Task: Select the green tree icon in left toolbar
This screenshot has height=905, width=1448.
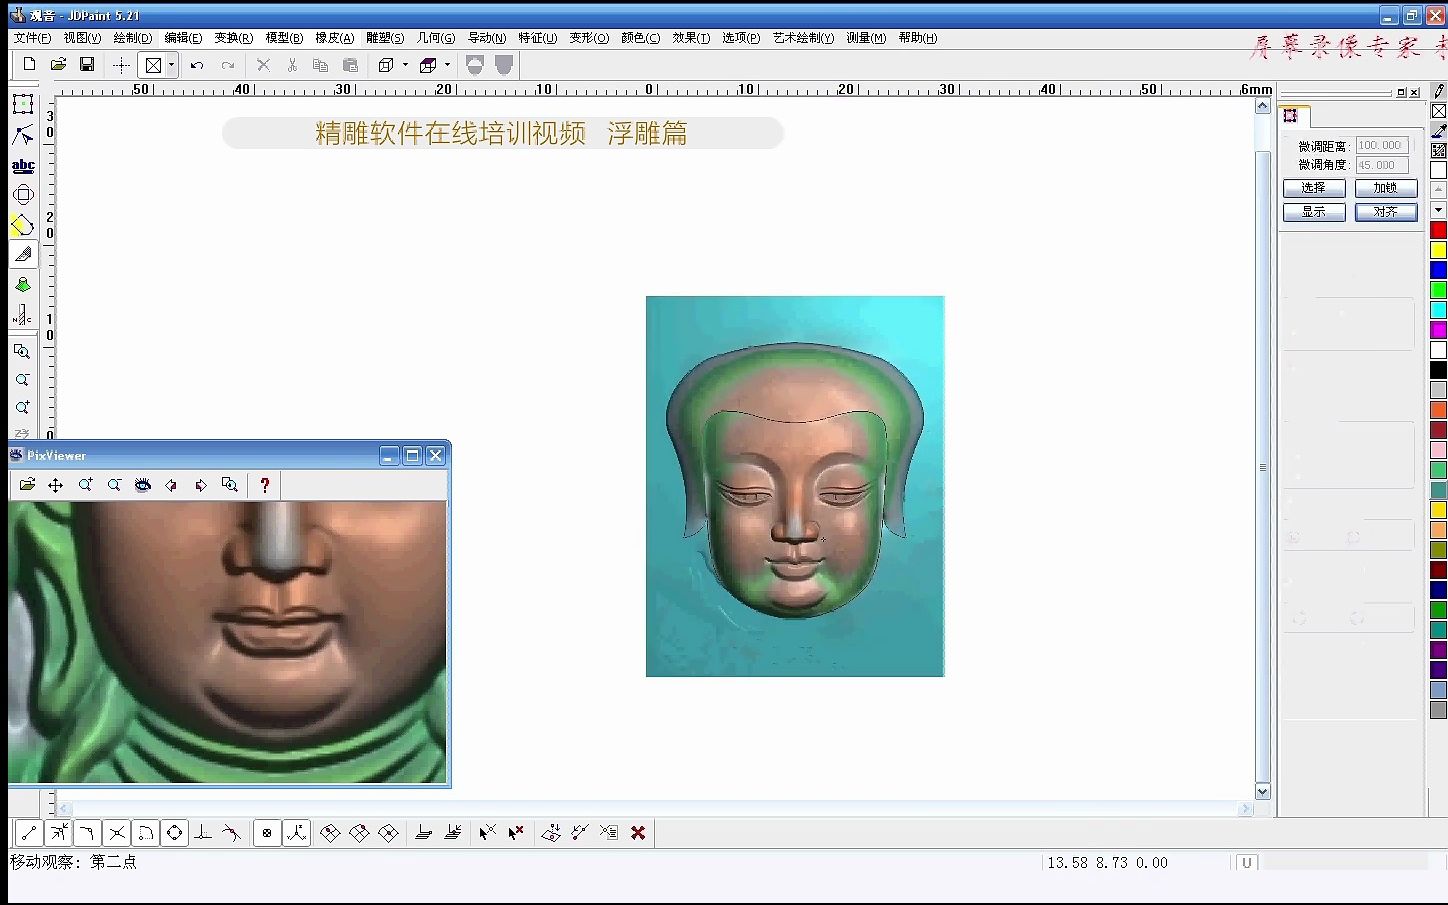Action: point(23,285)
